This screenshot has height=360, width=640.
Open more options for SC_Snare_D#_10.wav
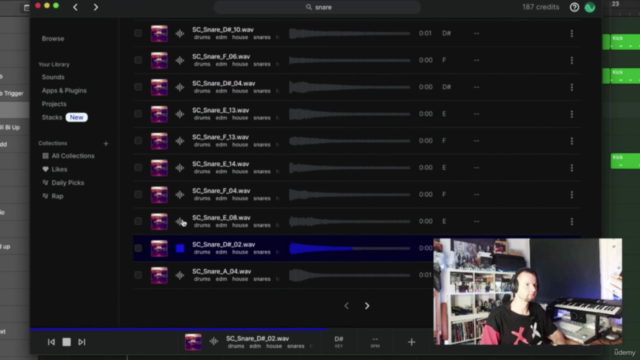[571, 33]
